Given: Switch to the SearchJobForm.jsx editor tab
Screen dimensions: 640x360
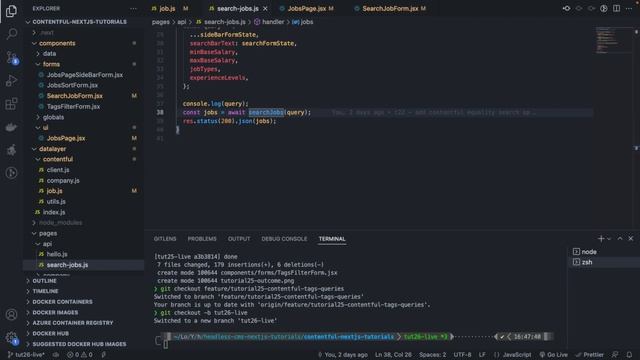Looking at the screenshot, I should pos(390,9).
